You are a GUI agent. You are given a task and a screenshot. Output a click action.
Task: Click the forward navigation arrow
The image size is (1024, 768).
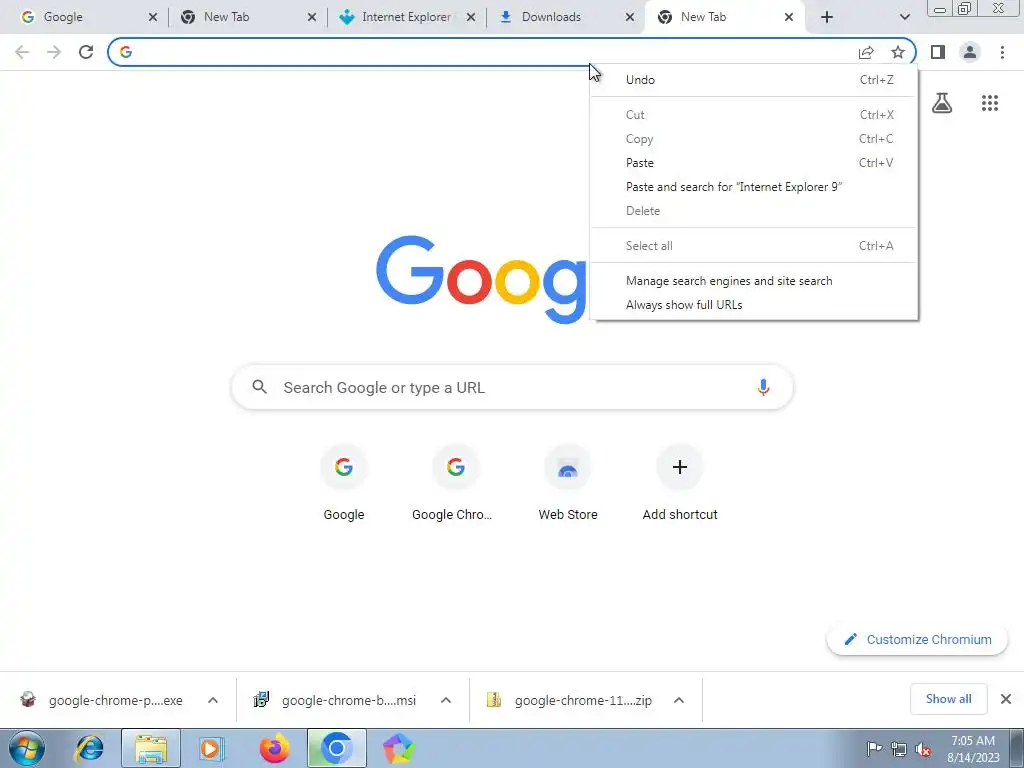[54, 52]
